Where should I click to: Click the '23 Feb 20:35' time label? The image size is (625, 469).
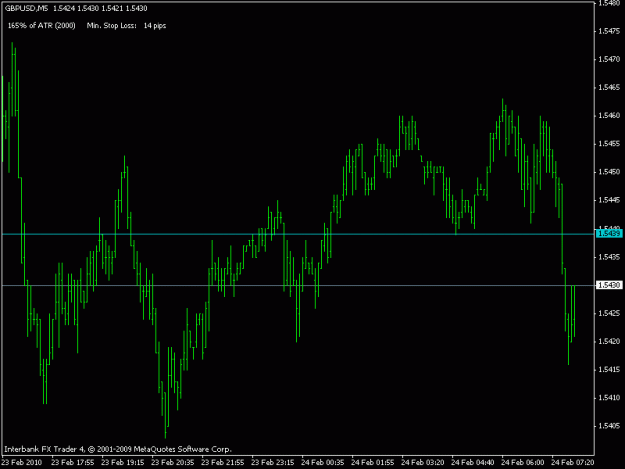pos(173,462)
